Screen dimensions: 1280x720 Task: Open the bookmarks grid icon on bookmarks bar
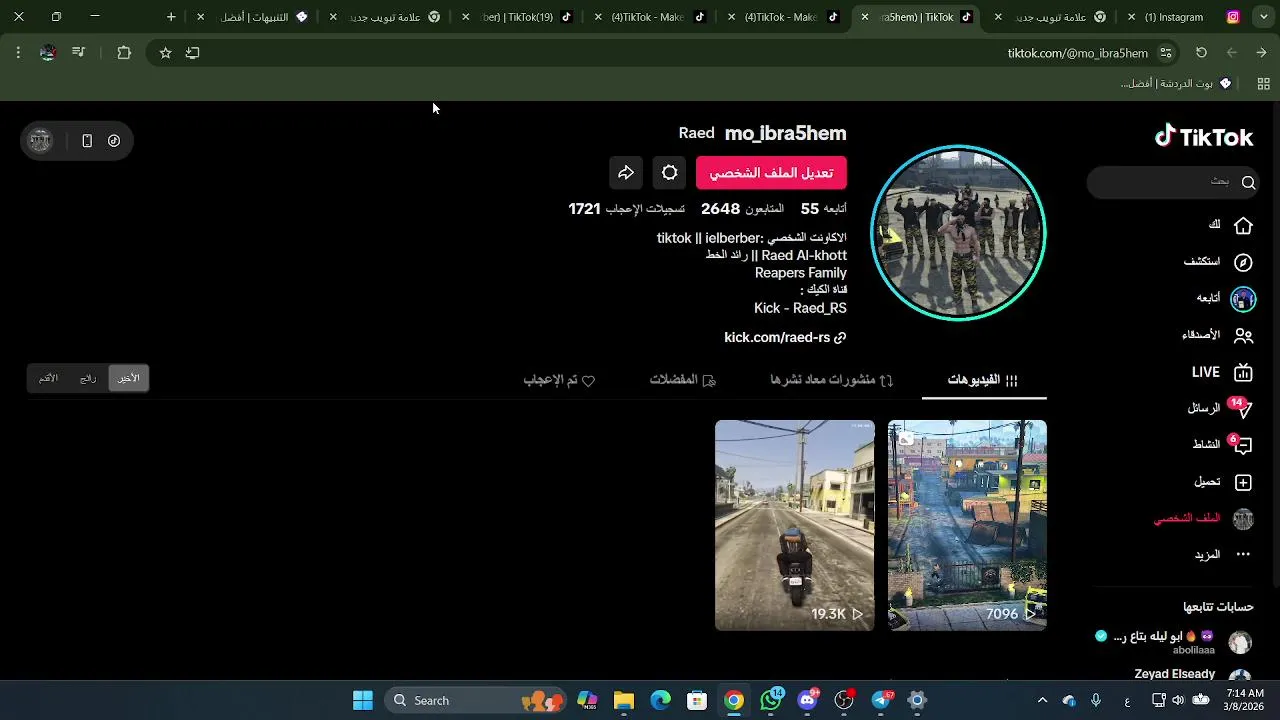pyautogui.click(x=1263, y=84)
